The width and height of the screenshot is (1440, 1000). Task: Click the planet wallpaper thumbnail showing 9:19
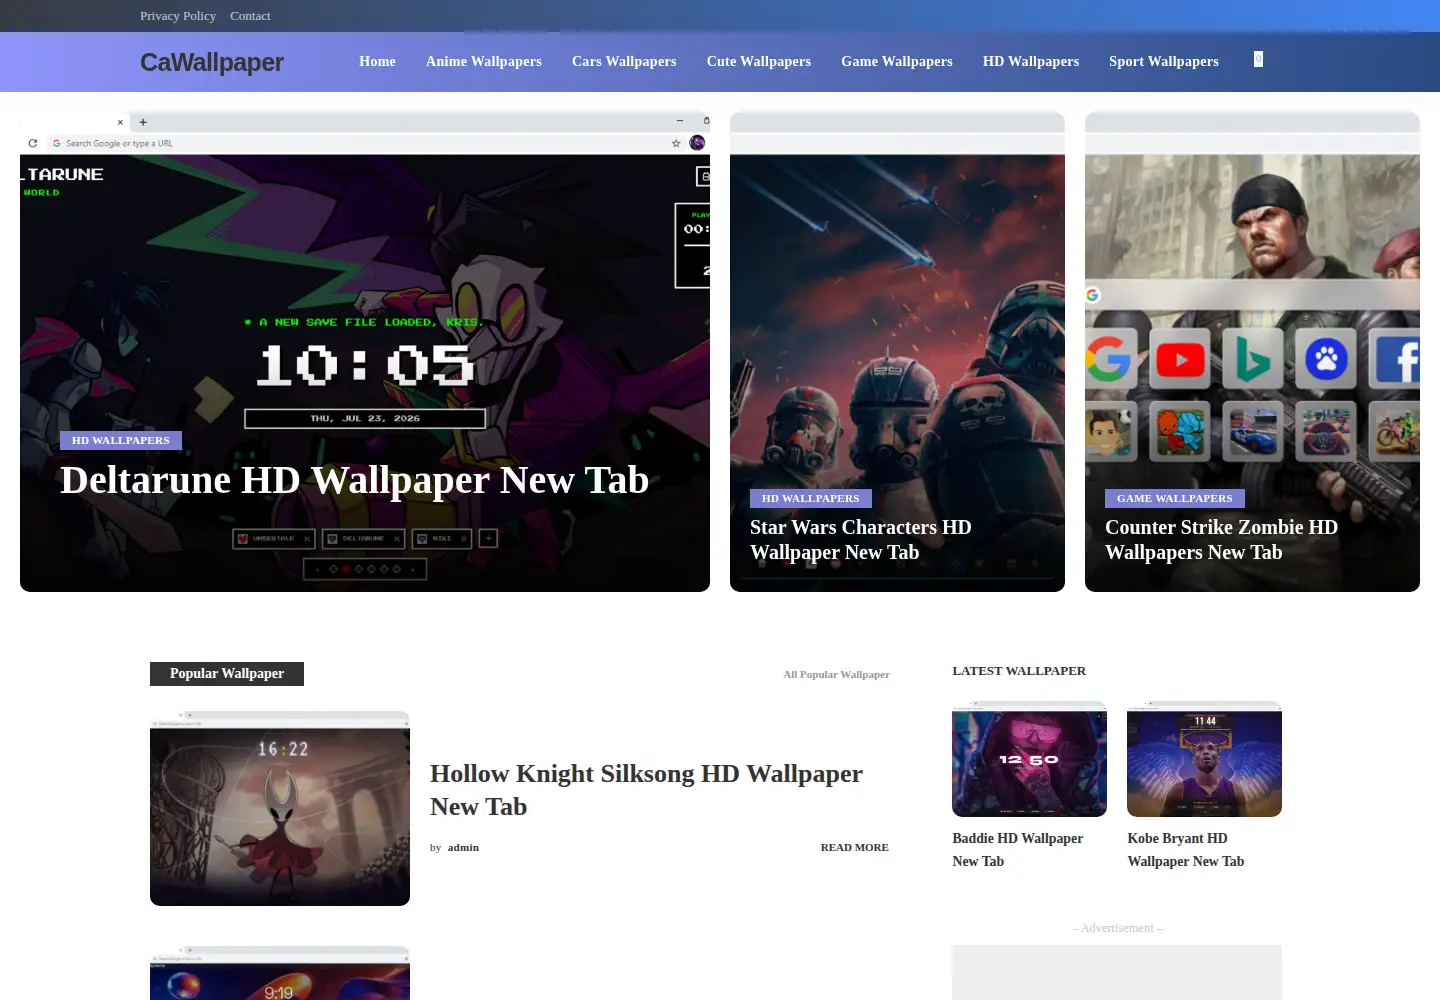280,973
